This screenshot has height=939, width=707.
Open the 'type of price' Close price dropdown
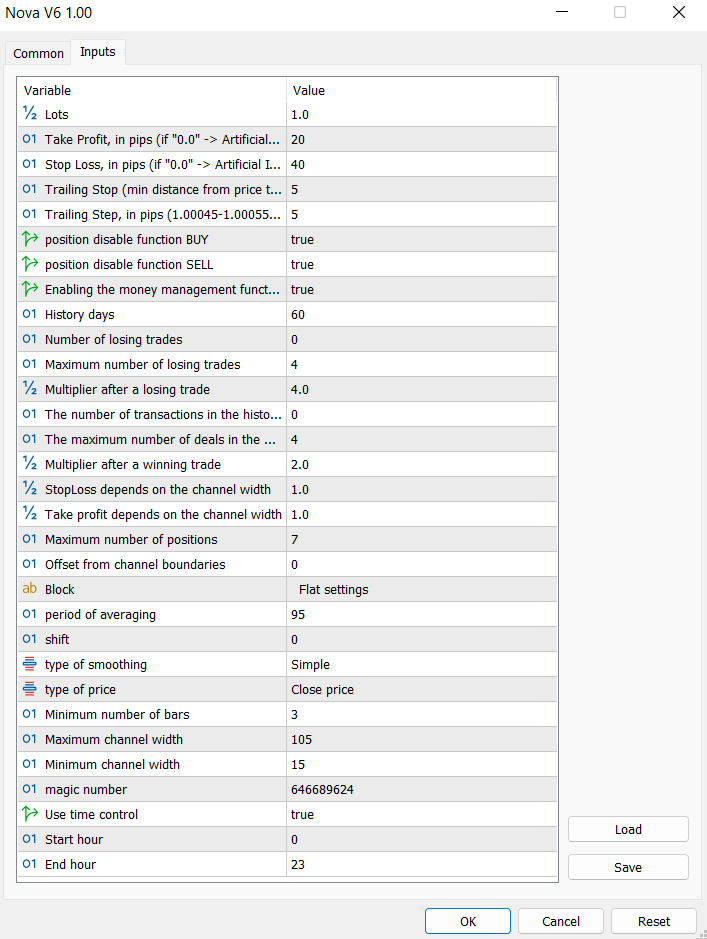pos(420,690)
